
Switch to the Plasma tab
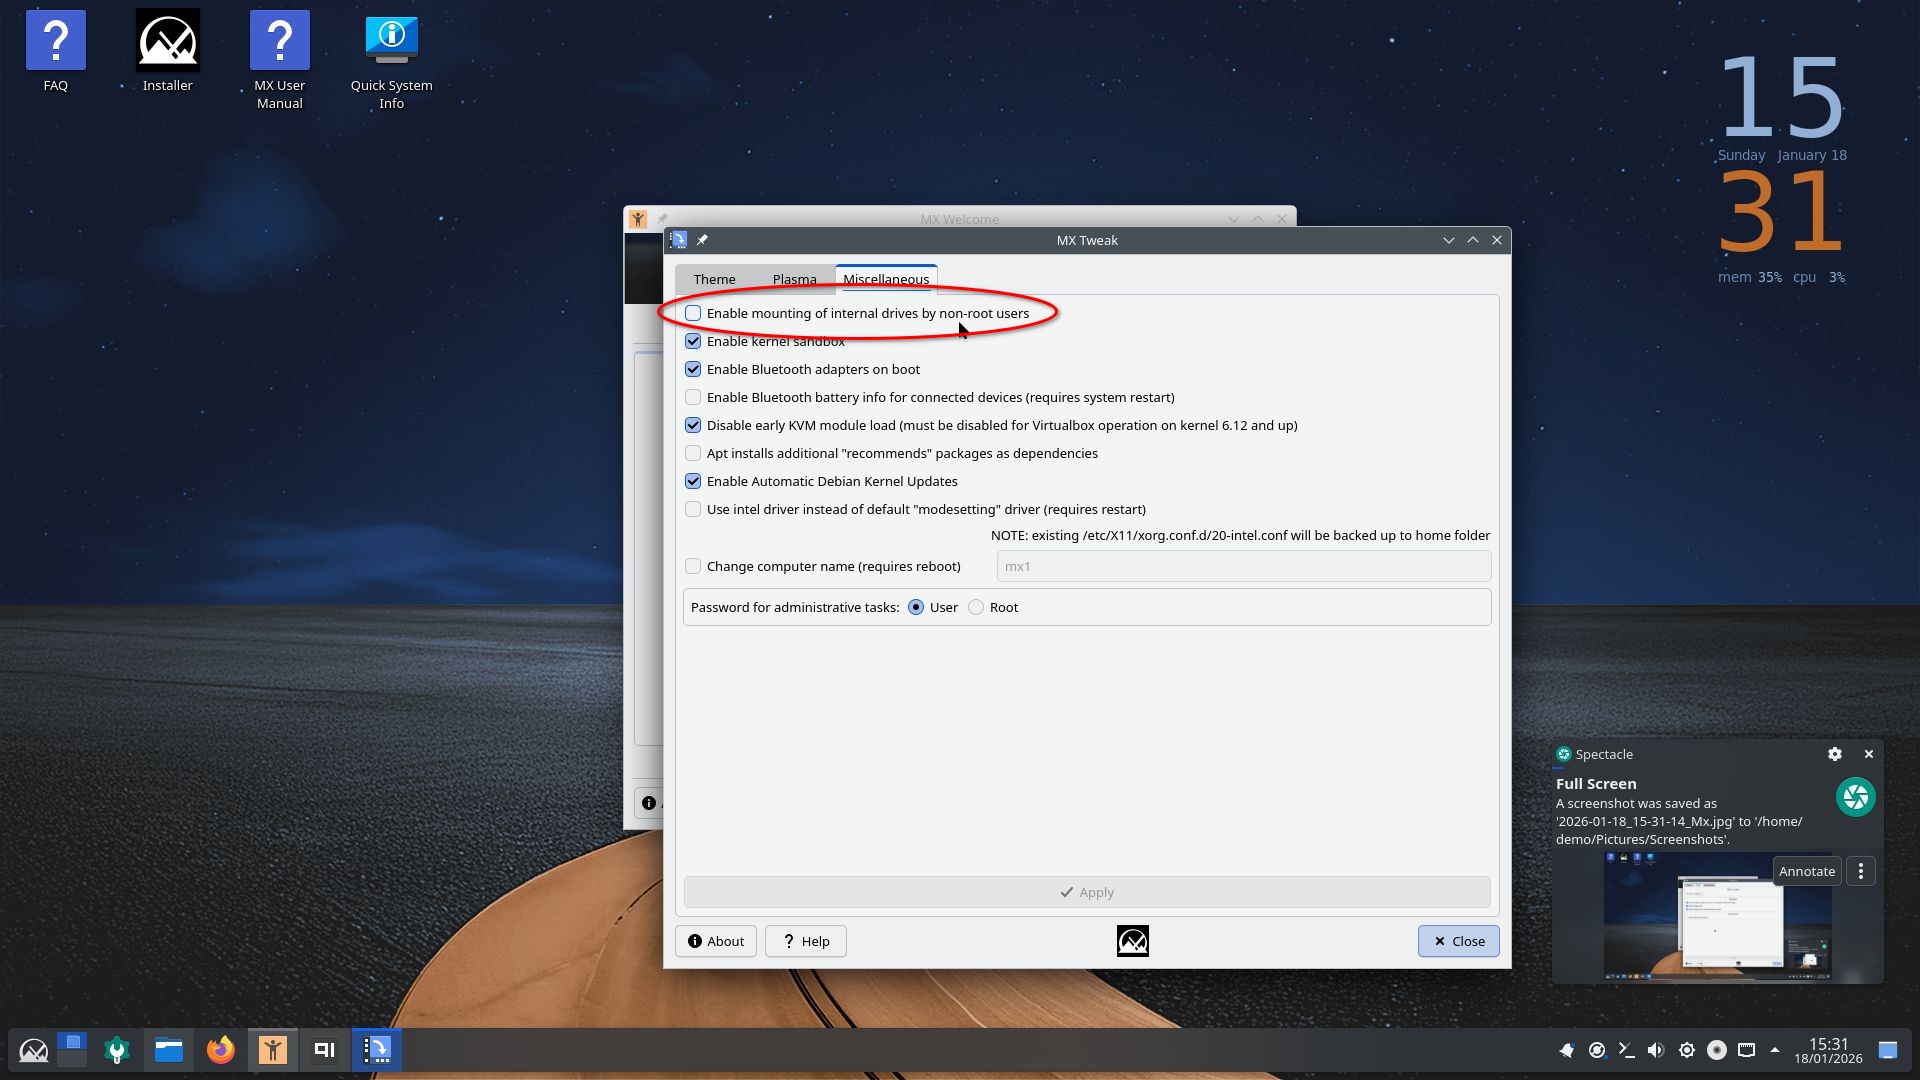coord(794,279)
